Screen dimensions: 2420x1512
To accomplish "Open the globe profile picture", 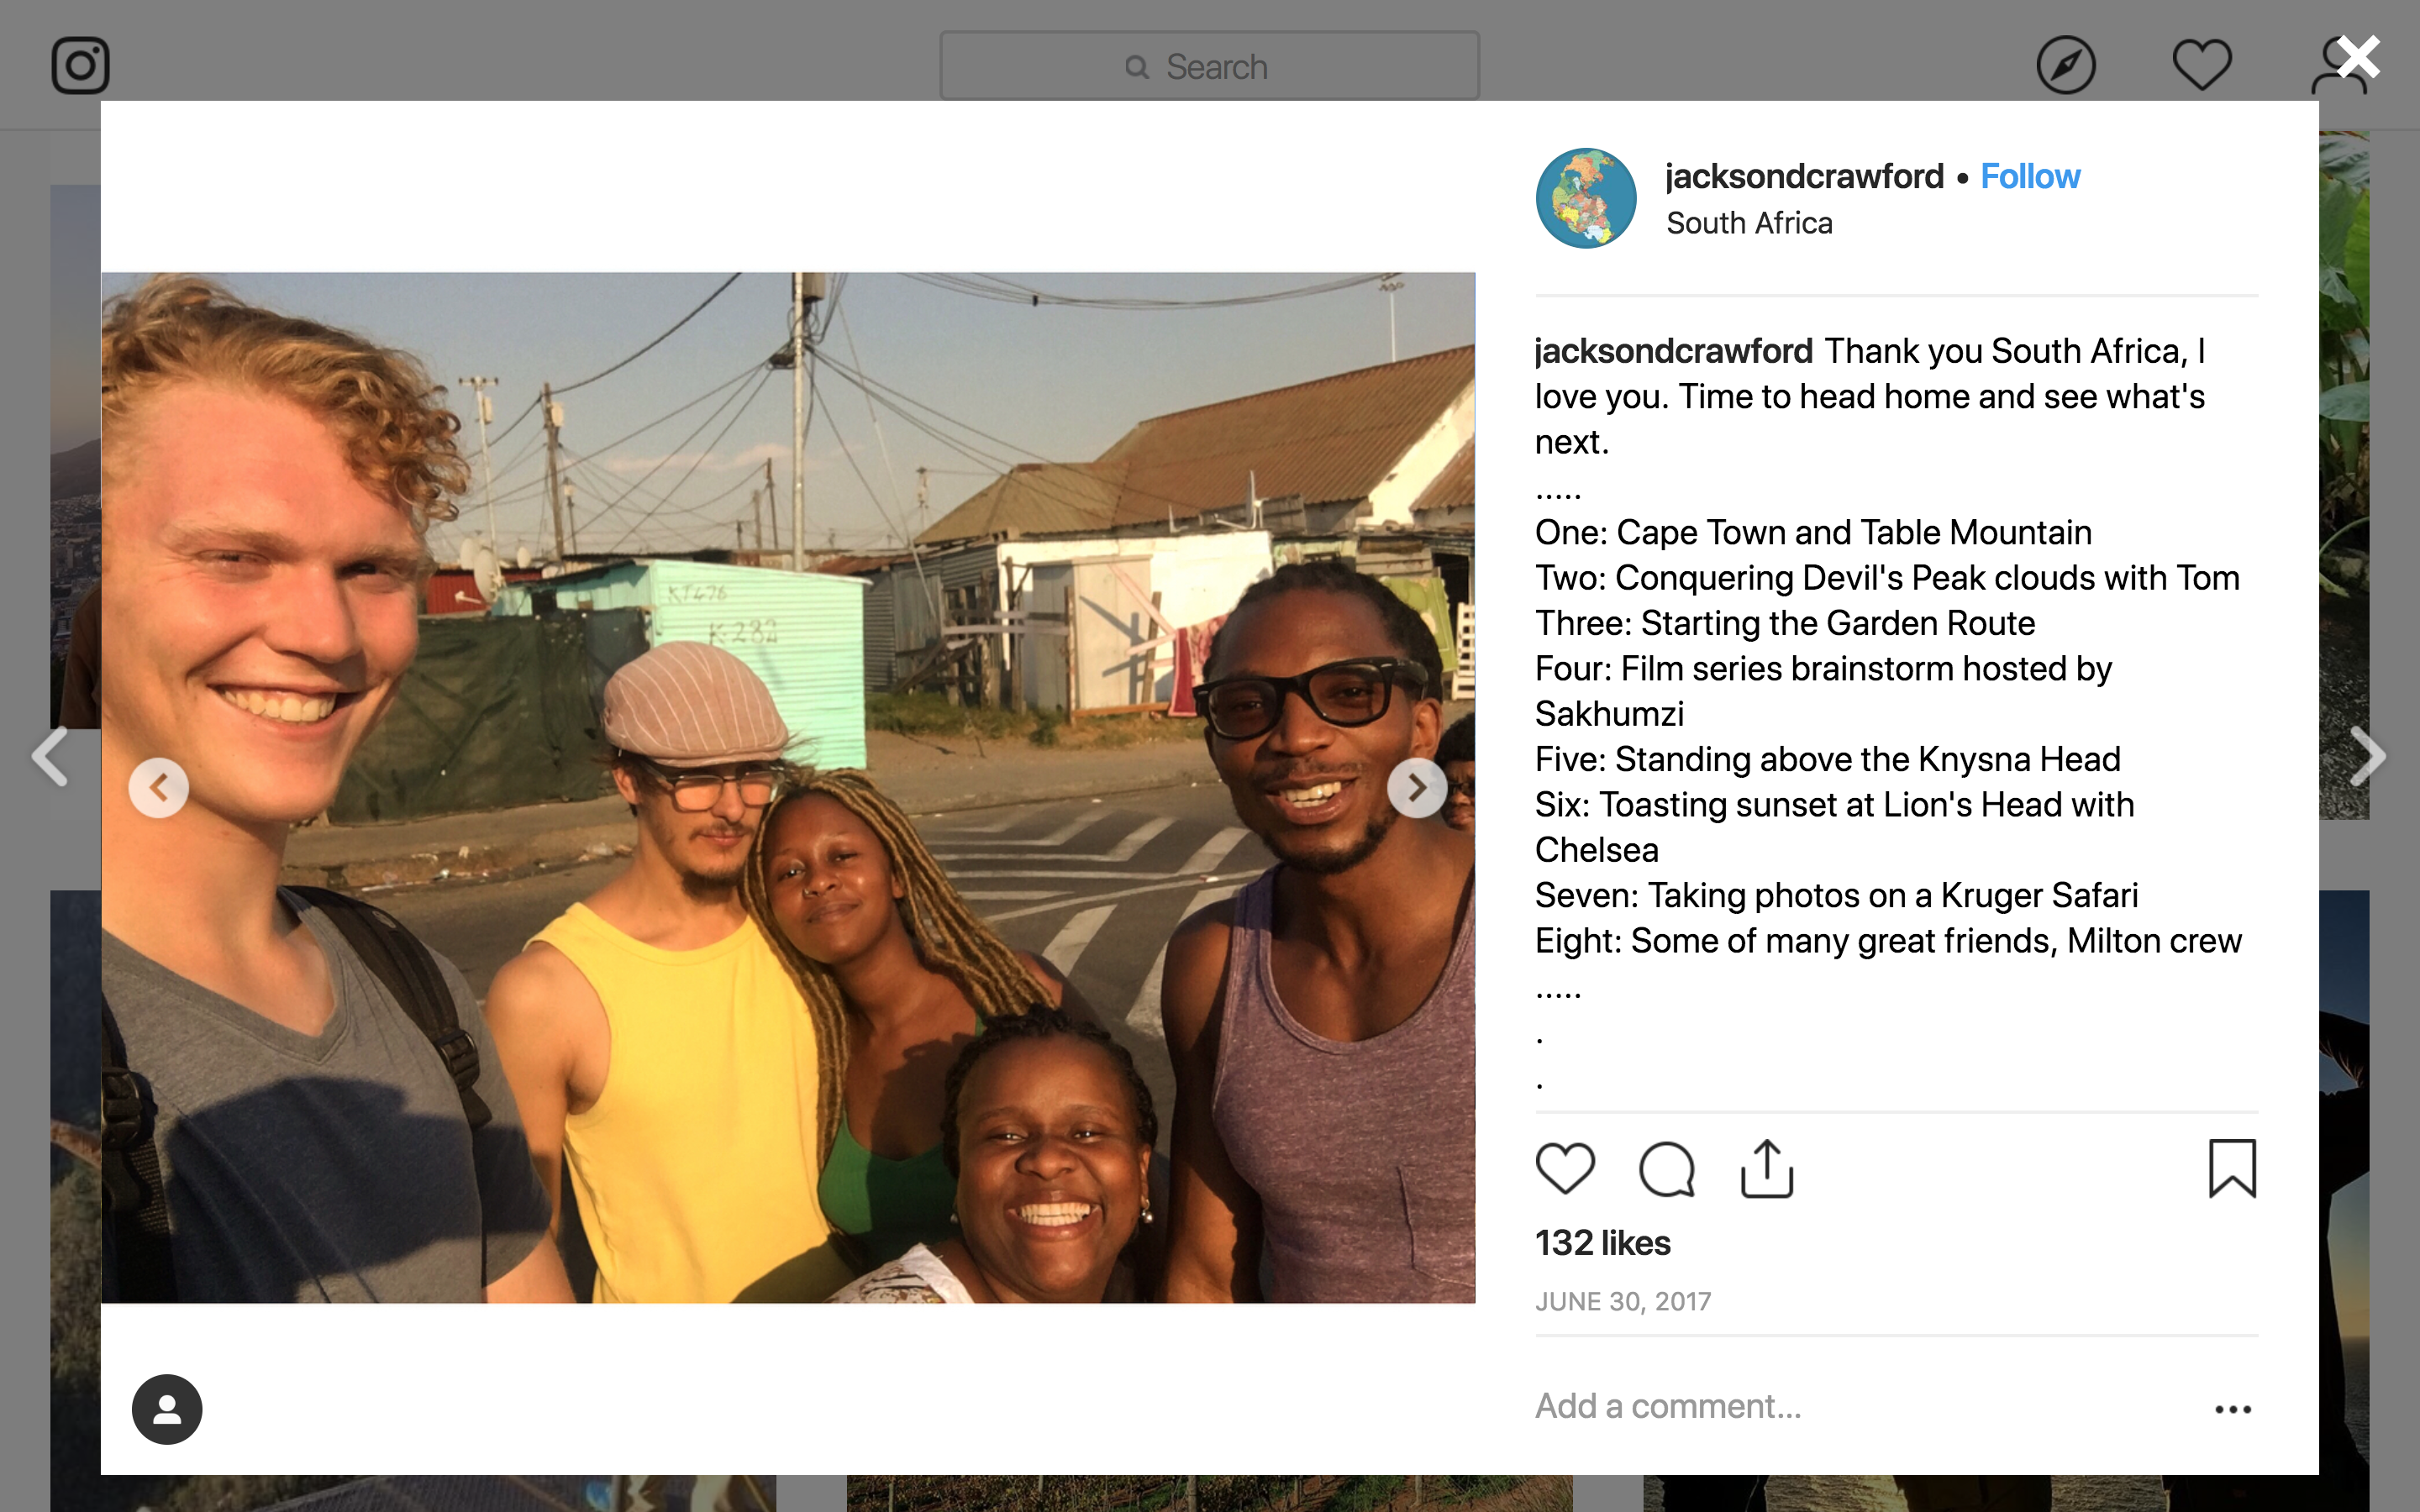I will point(1586,198).
